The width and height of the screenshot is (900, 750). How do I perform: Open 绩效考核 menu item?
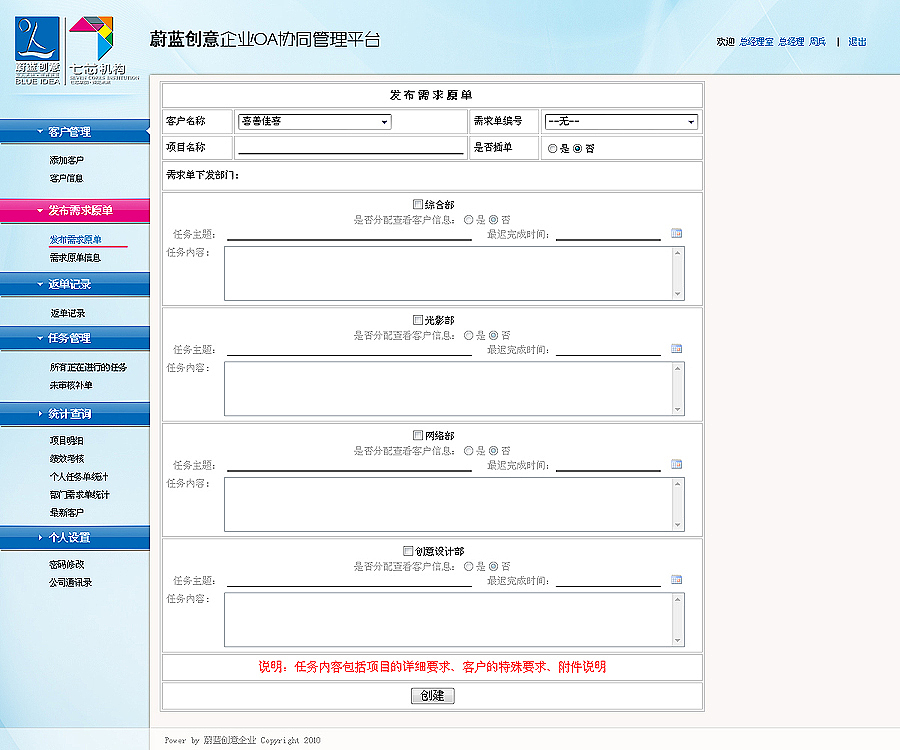[67, 458]
